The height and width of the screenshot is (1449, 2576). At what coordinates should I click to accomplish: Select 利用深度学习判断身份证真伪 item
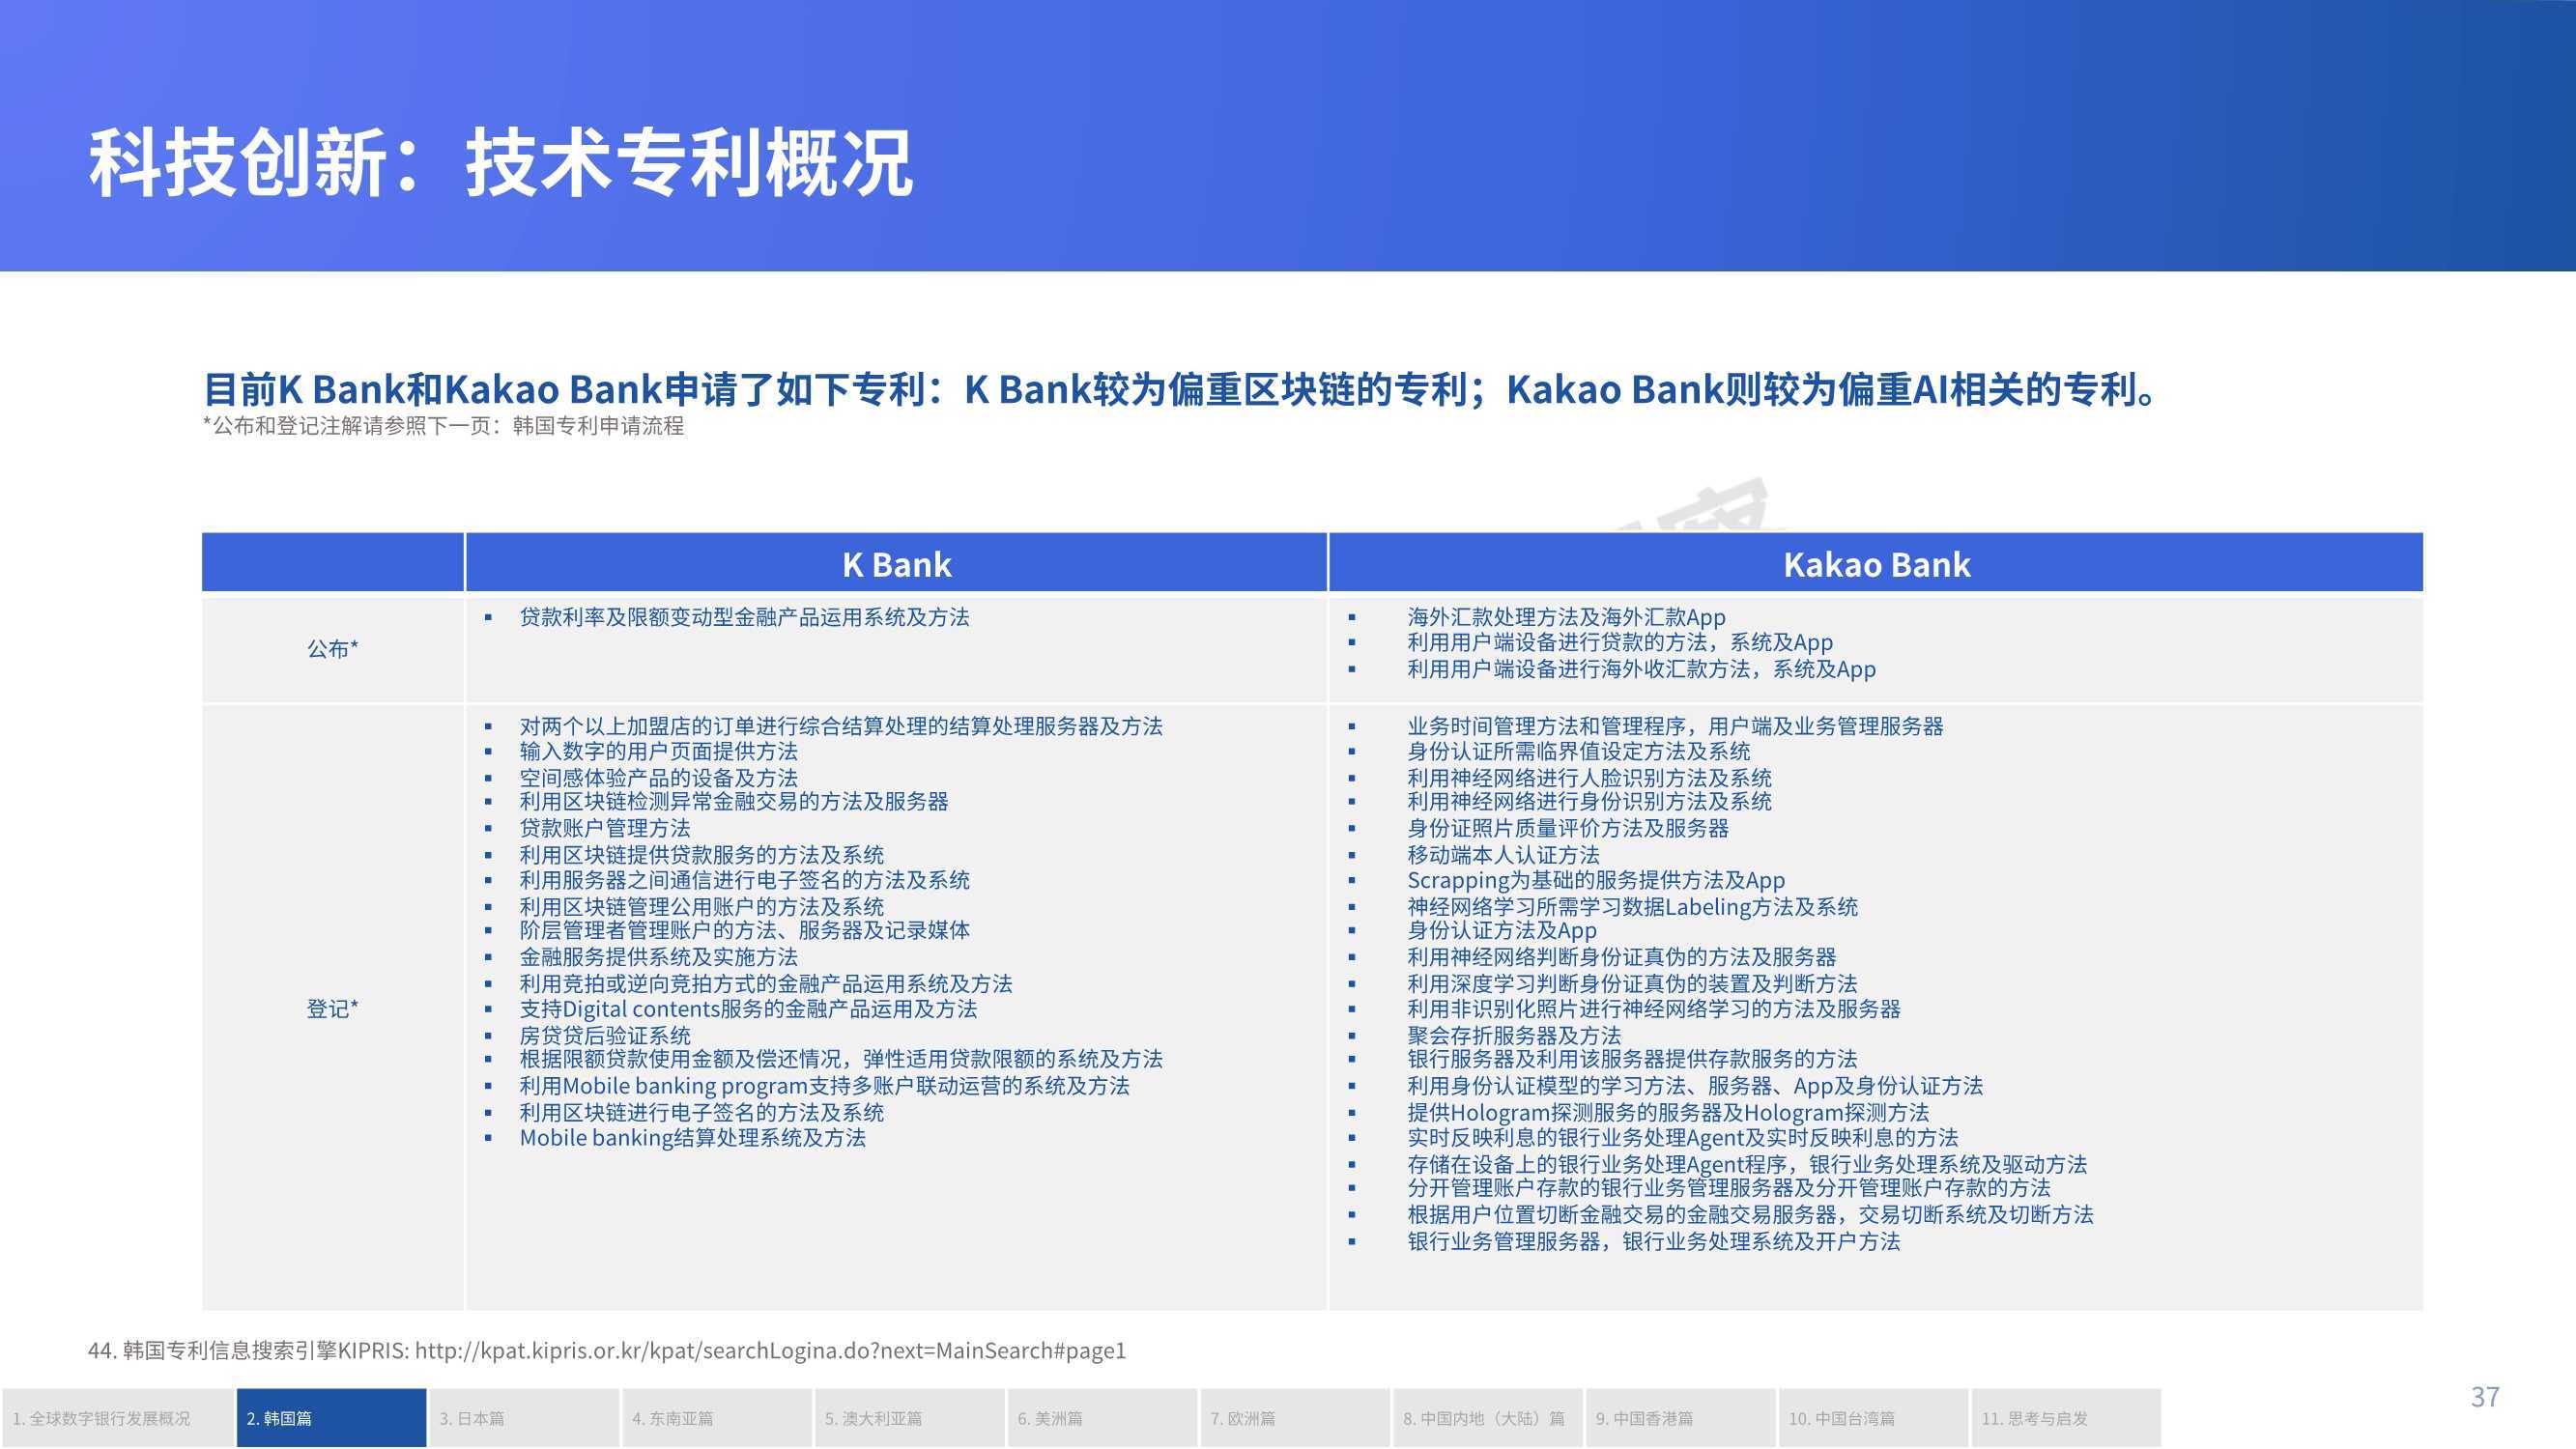pyautogui.click(x=1632, y=984)
